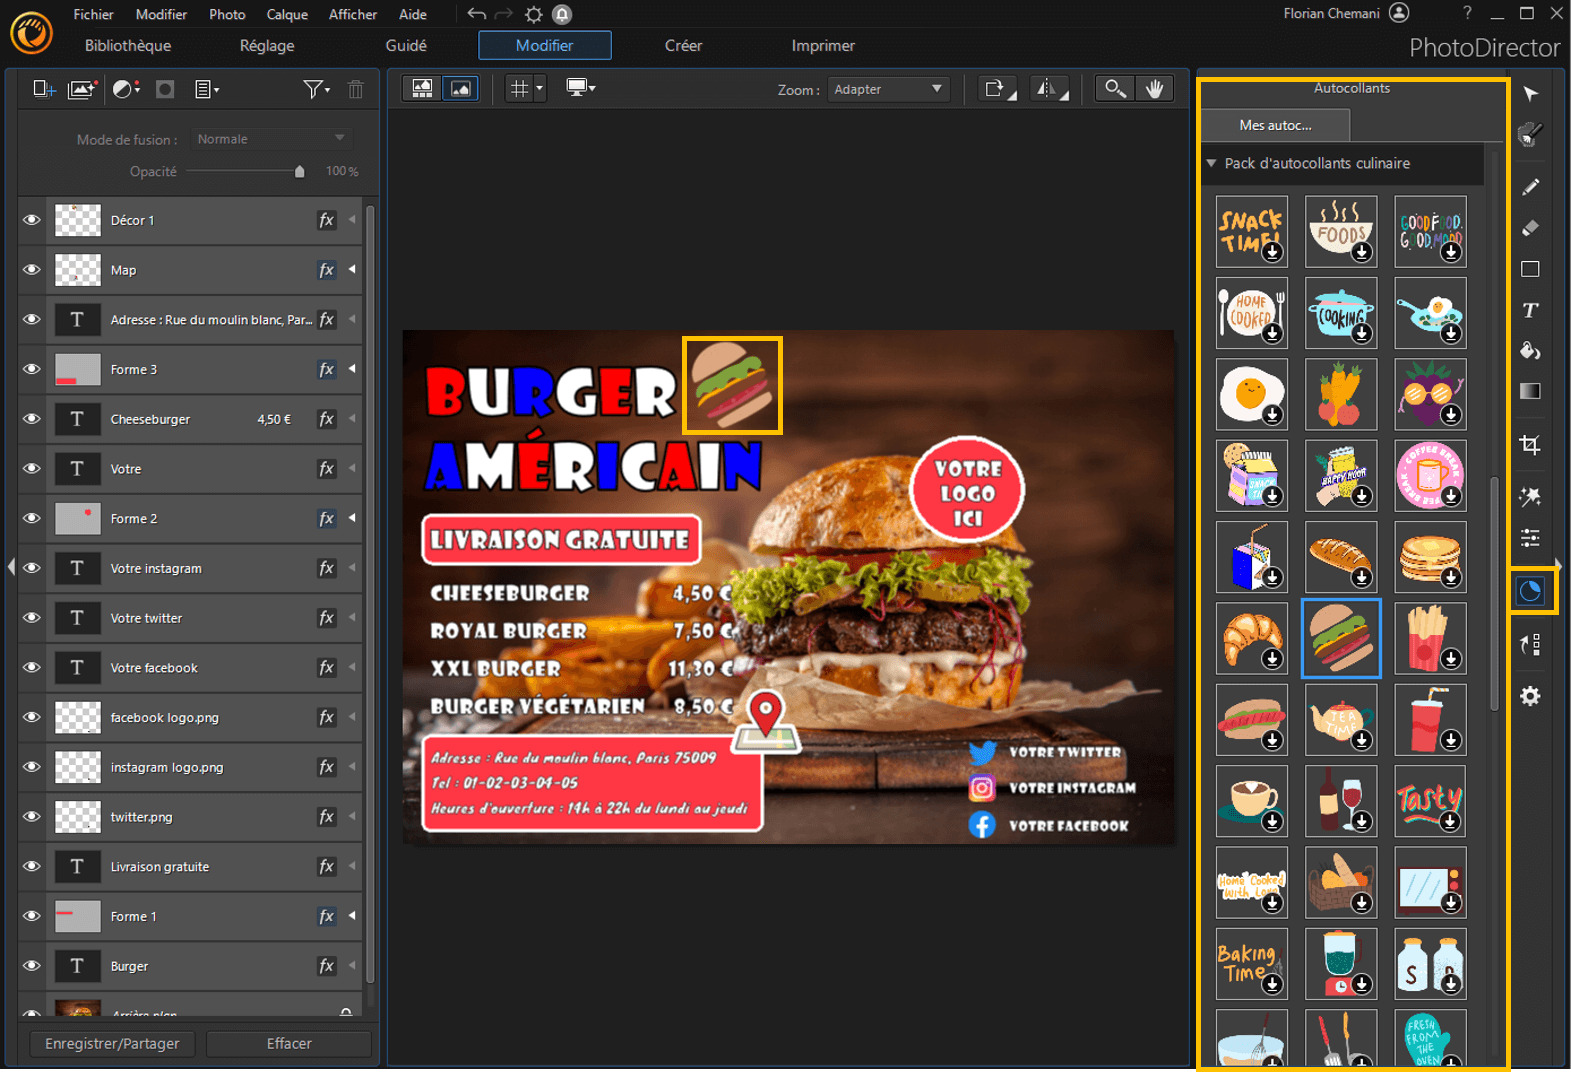The image size is (1571, 1072).
Task: Open the layer options list dropdown
Action: 207,89
